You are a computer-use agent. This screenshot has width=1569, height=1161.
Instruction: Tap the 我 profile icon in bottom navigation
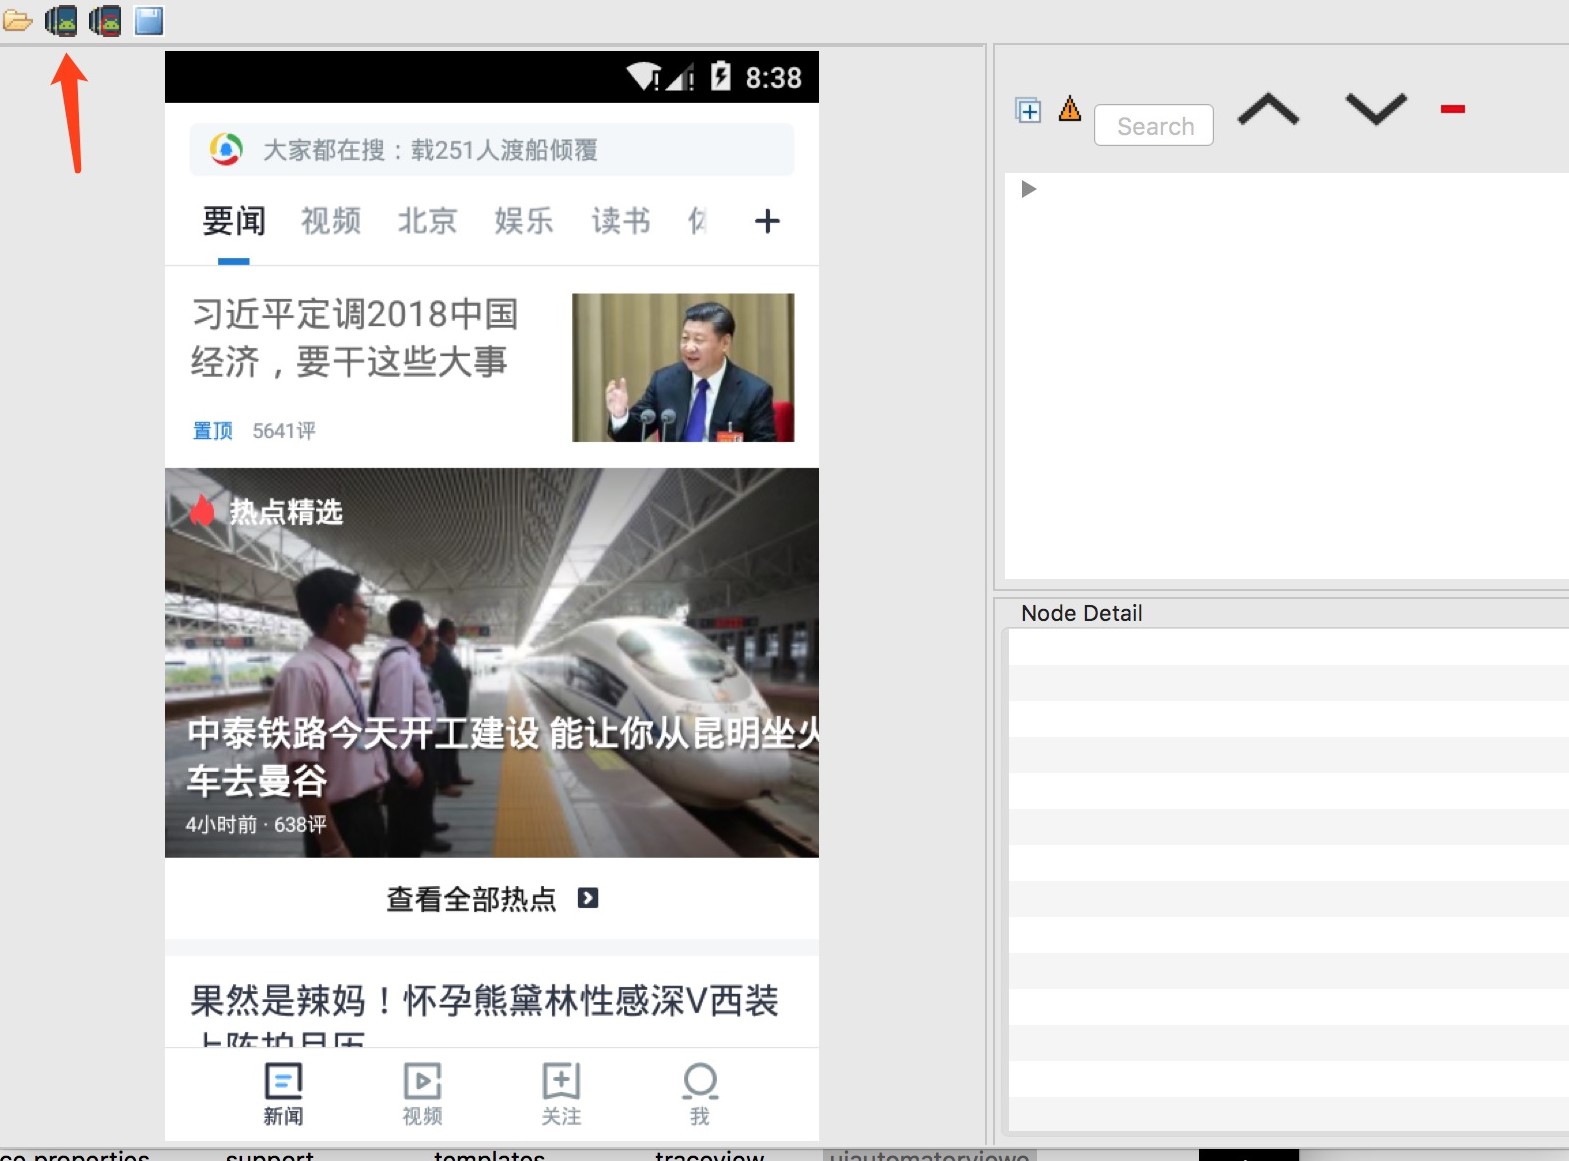tap(700, 1094)
